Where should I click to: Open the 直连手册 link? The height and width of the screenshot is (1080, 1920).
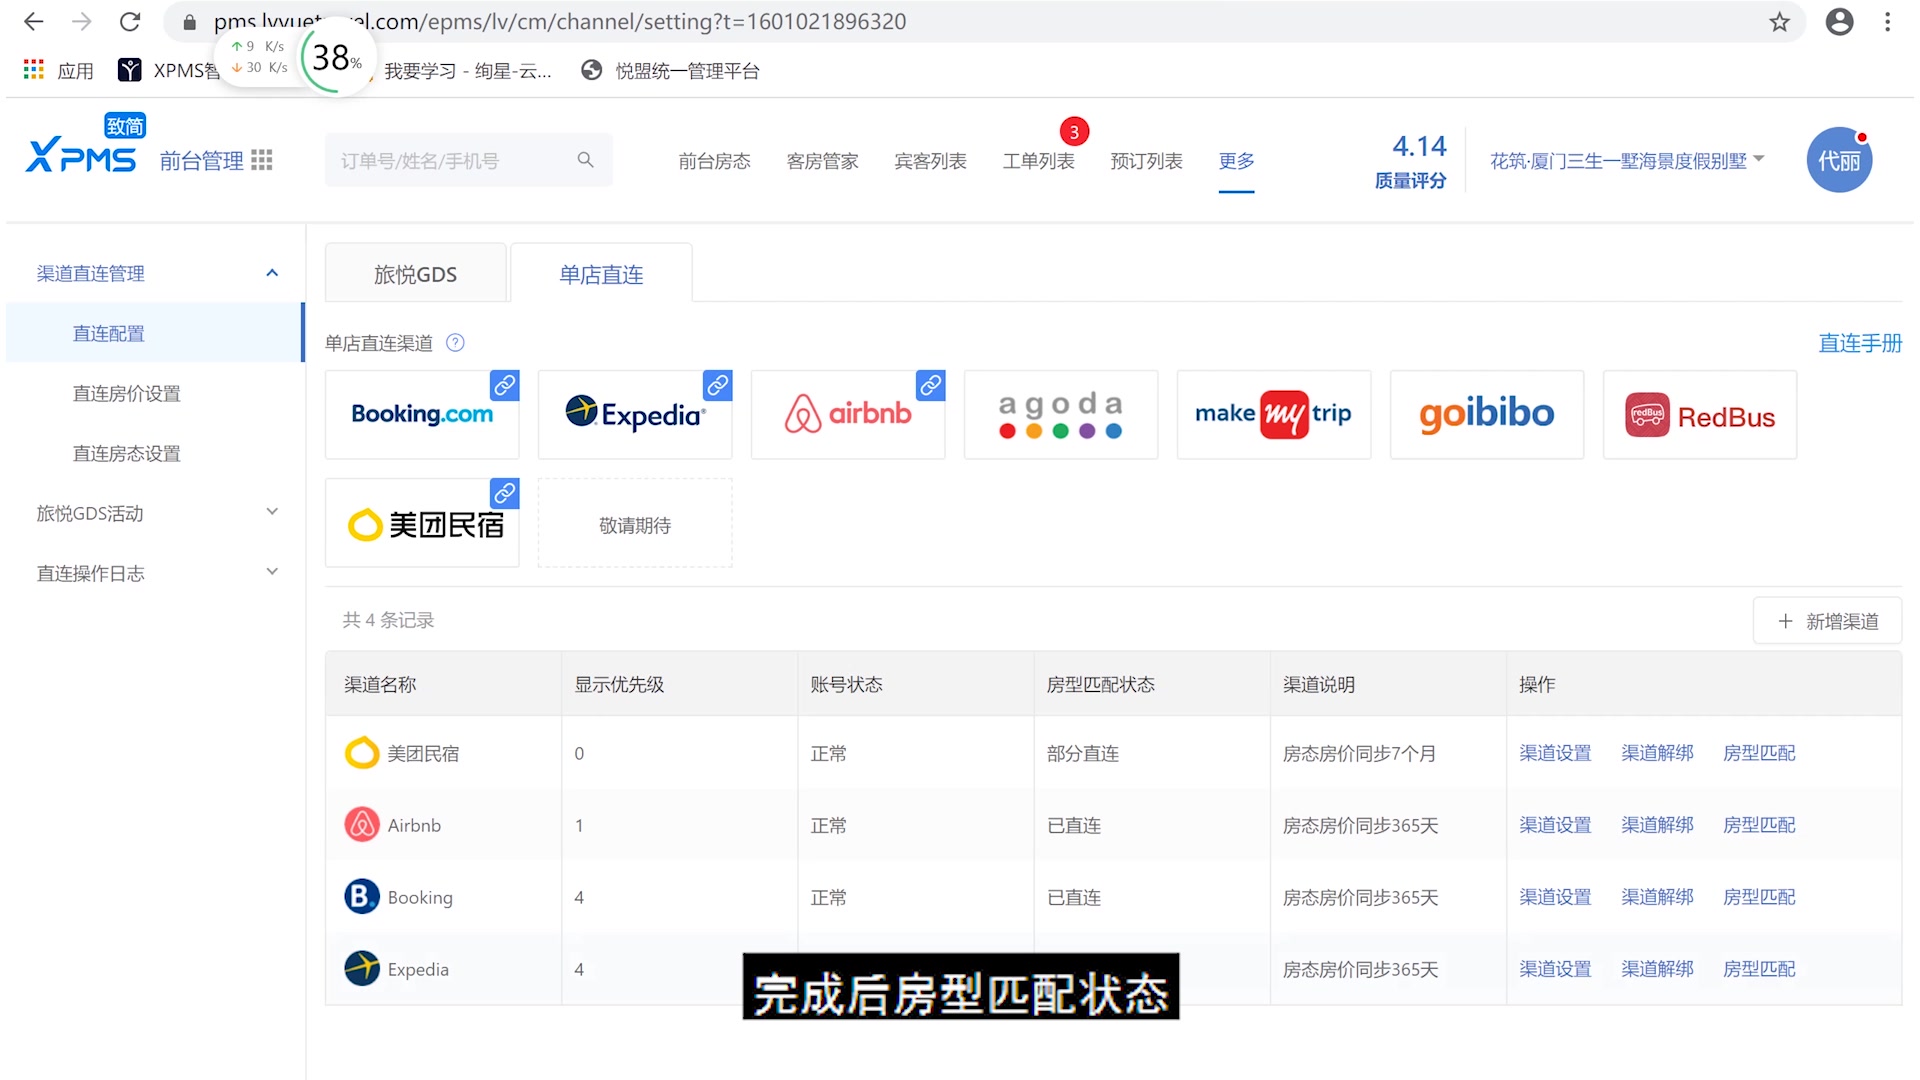(x=1860, y=343)
